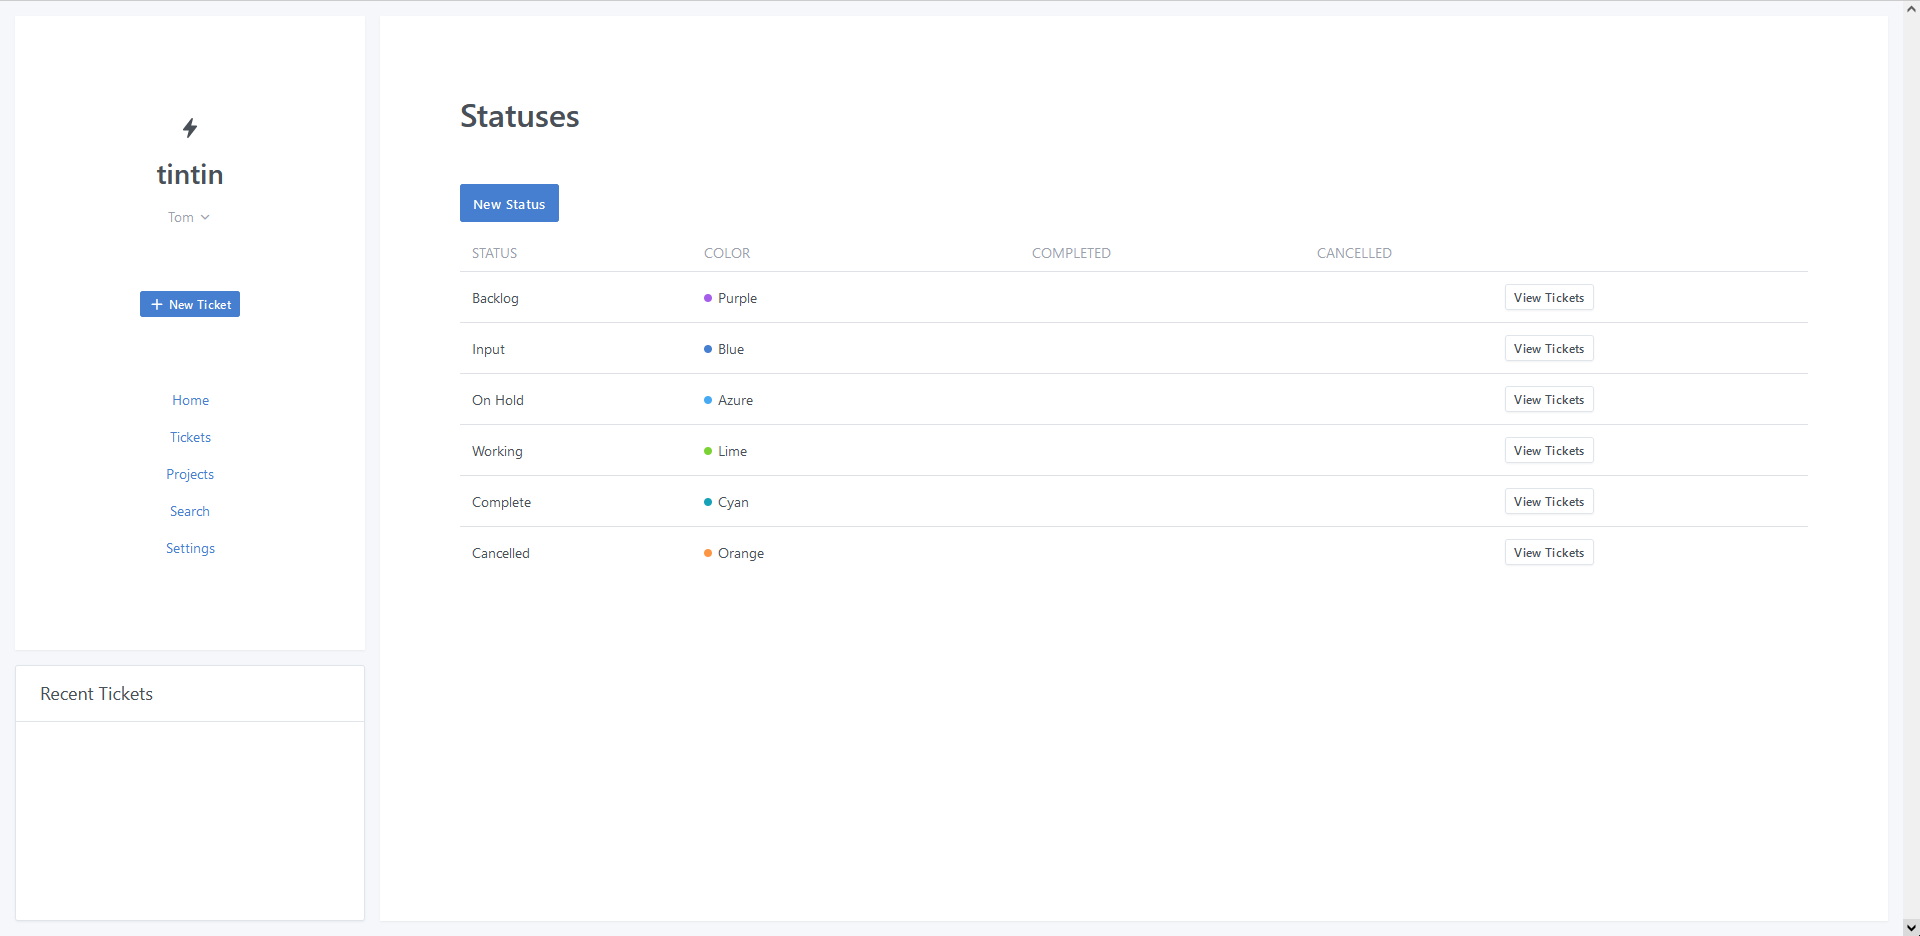View Tickets for Backlog status
Image resolution: width=1920 pixels, height=936 pixels.
1548,298
